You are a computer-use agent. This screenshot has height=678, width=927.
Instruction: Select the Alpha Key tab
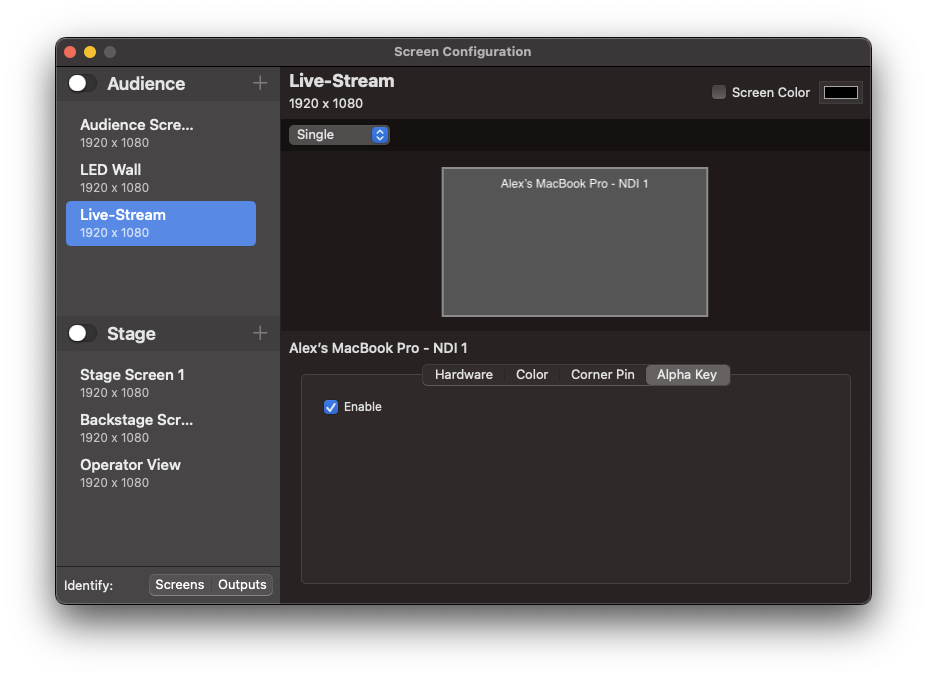tap(687, 375)
